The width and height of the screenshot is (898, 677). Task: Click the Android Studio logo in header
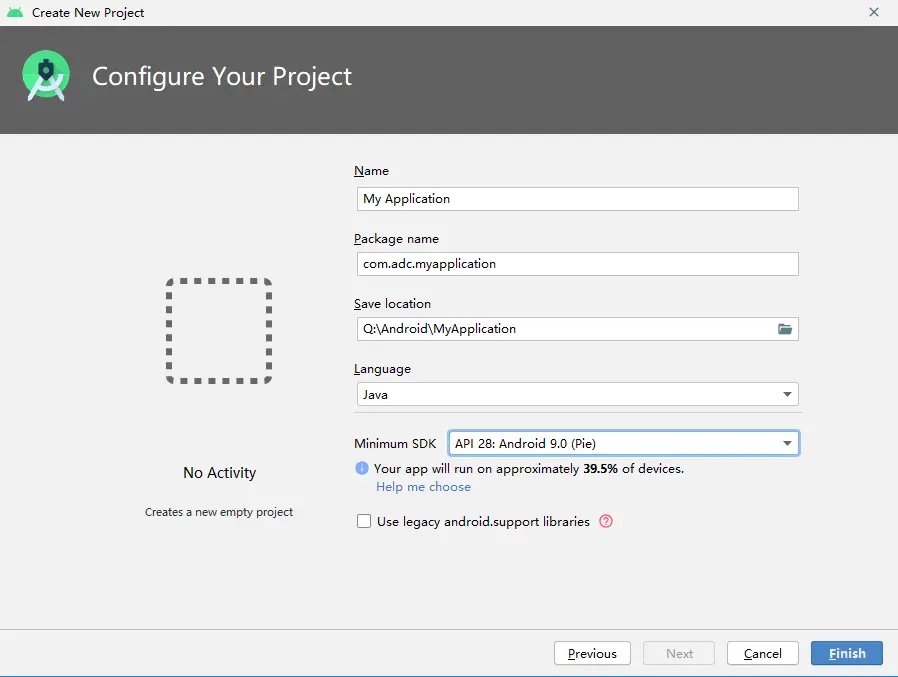point(46,76)
